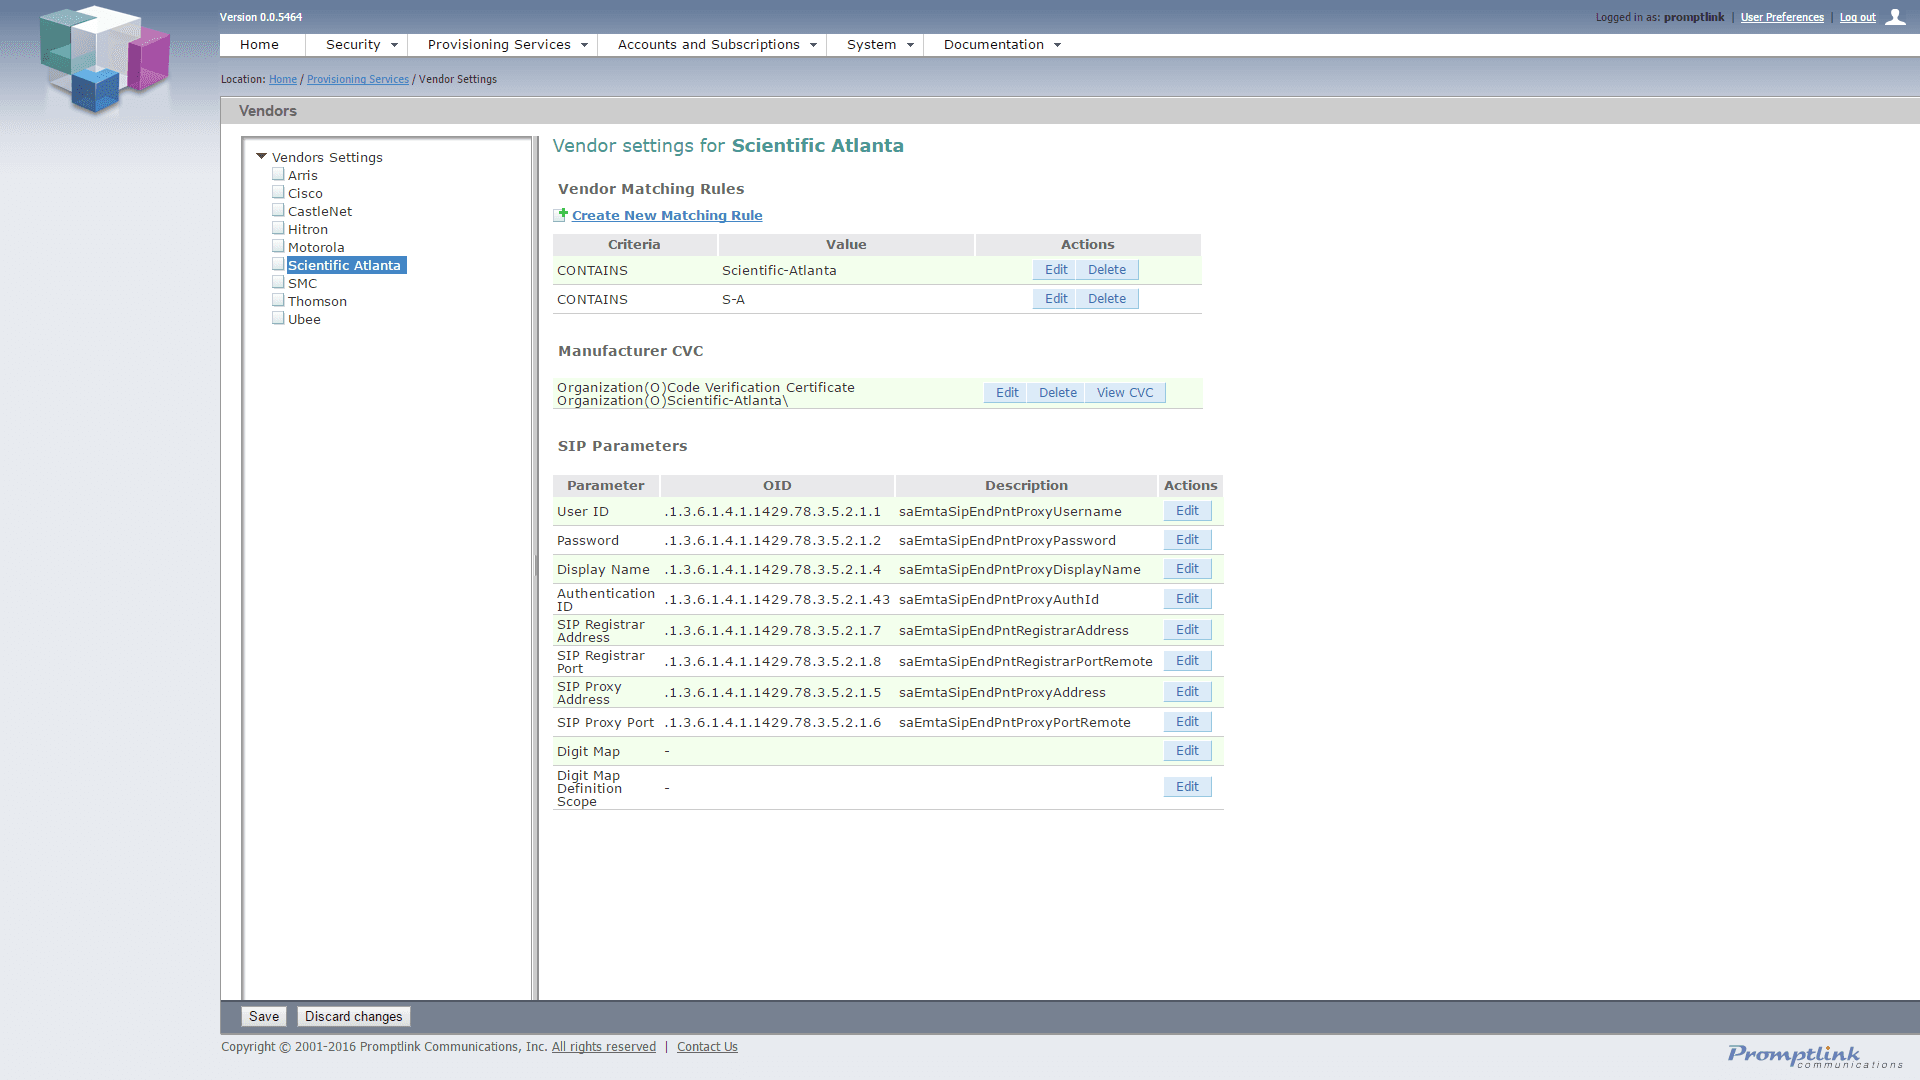Select Cisco in the vendor tree
Image resolution: width=1920 pixels, height=1080 pixels.
(x=305, y=193)
